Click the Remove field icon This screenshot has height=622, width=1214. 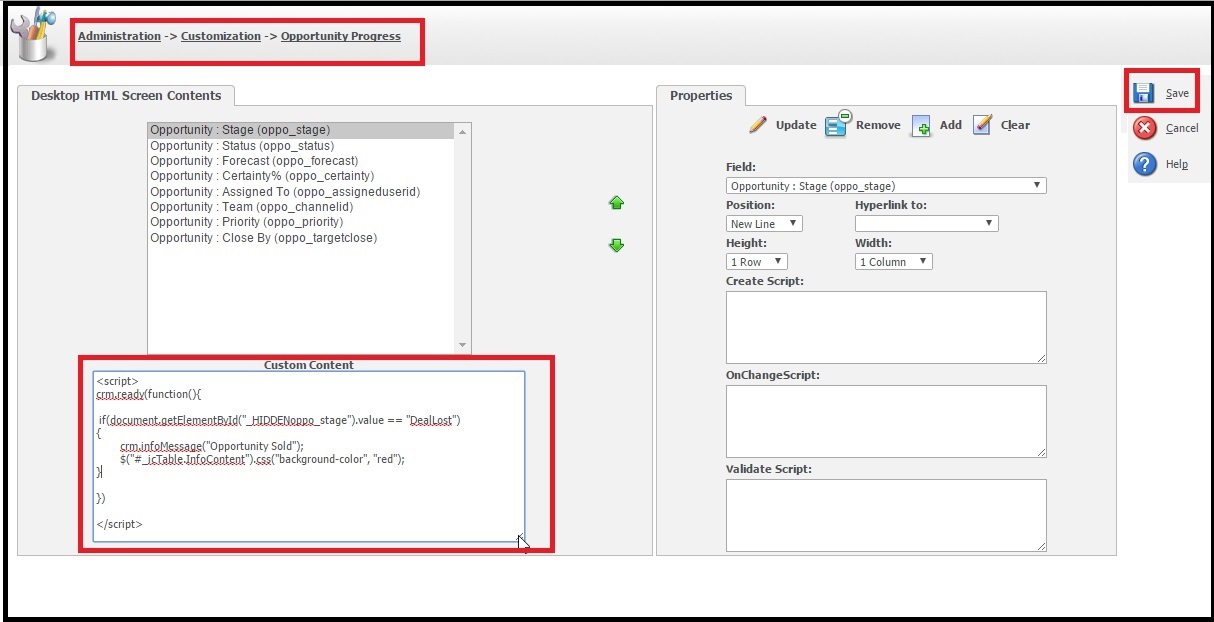[x=837, y=123]
